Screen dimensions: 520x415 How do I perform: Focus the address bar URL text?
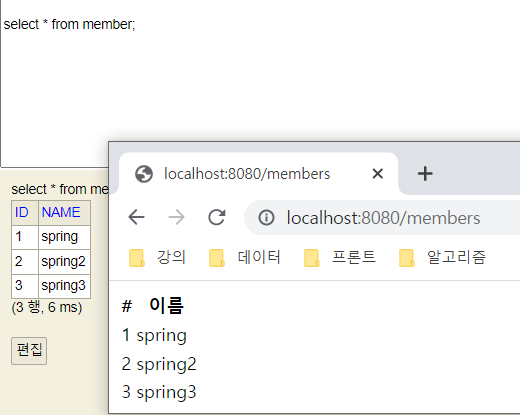[383, 218]
